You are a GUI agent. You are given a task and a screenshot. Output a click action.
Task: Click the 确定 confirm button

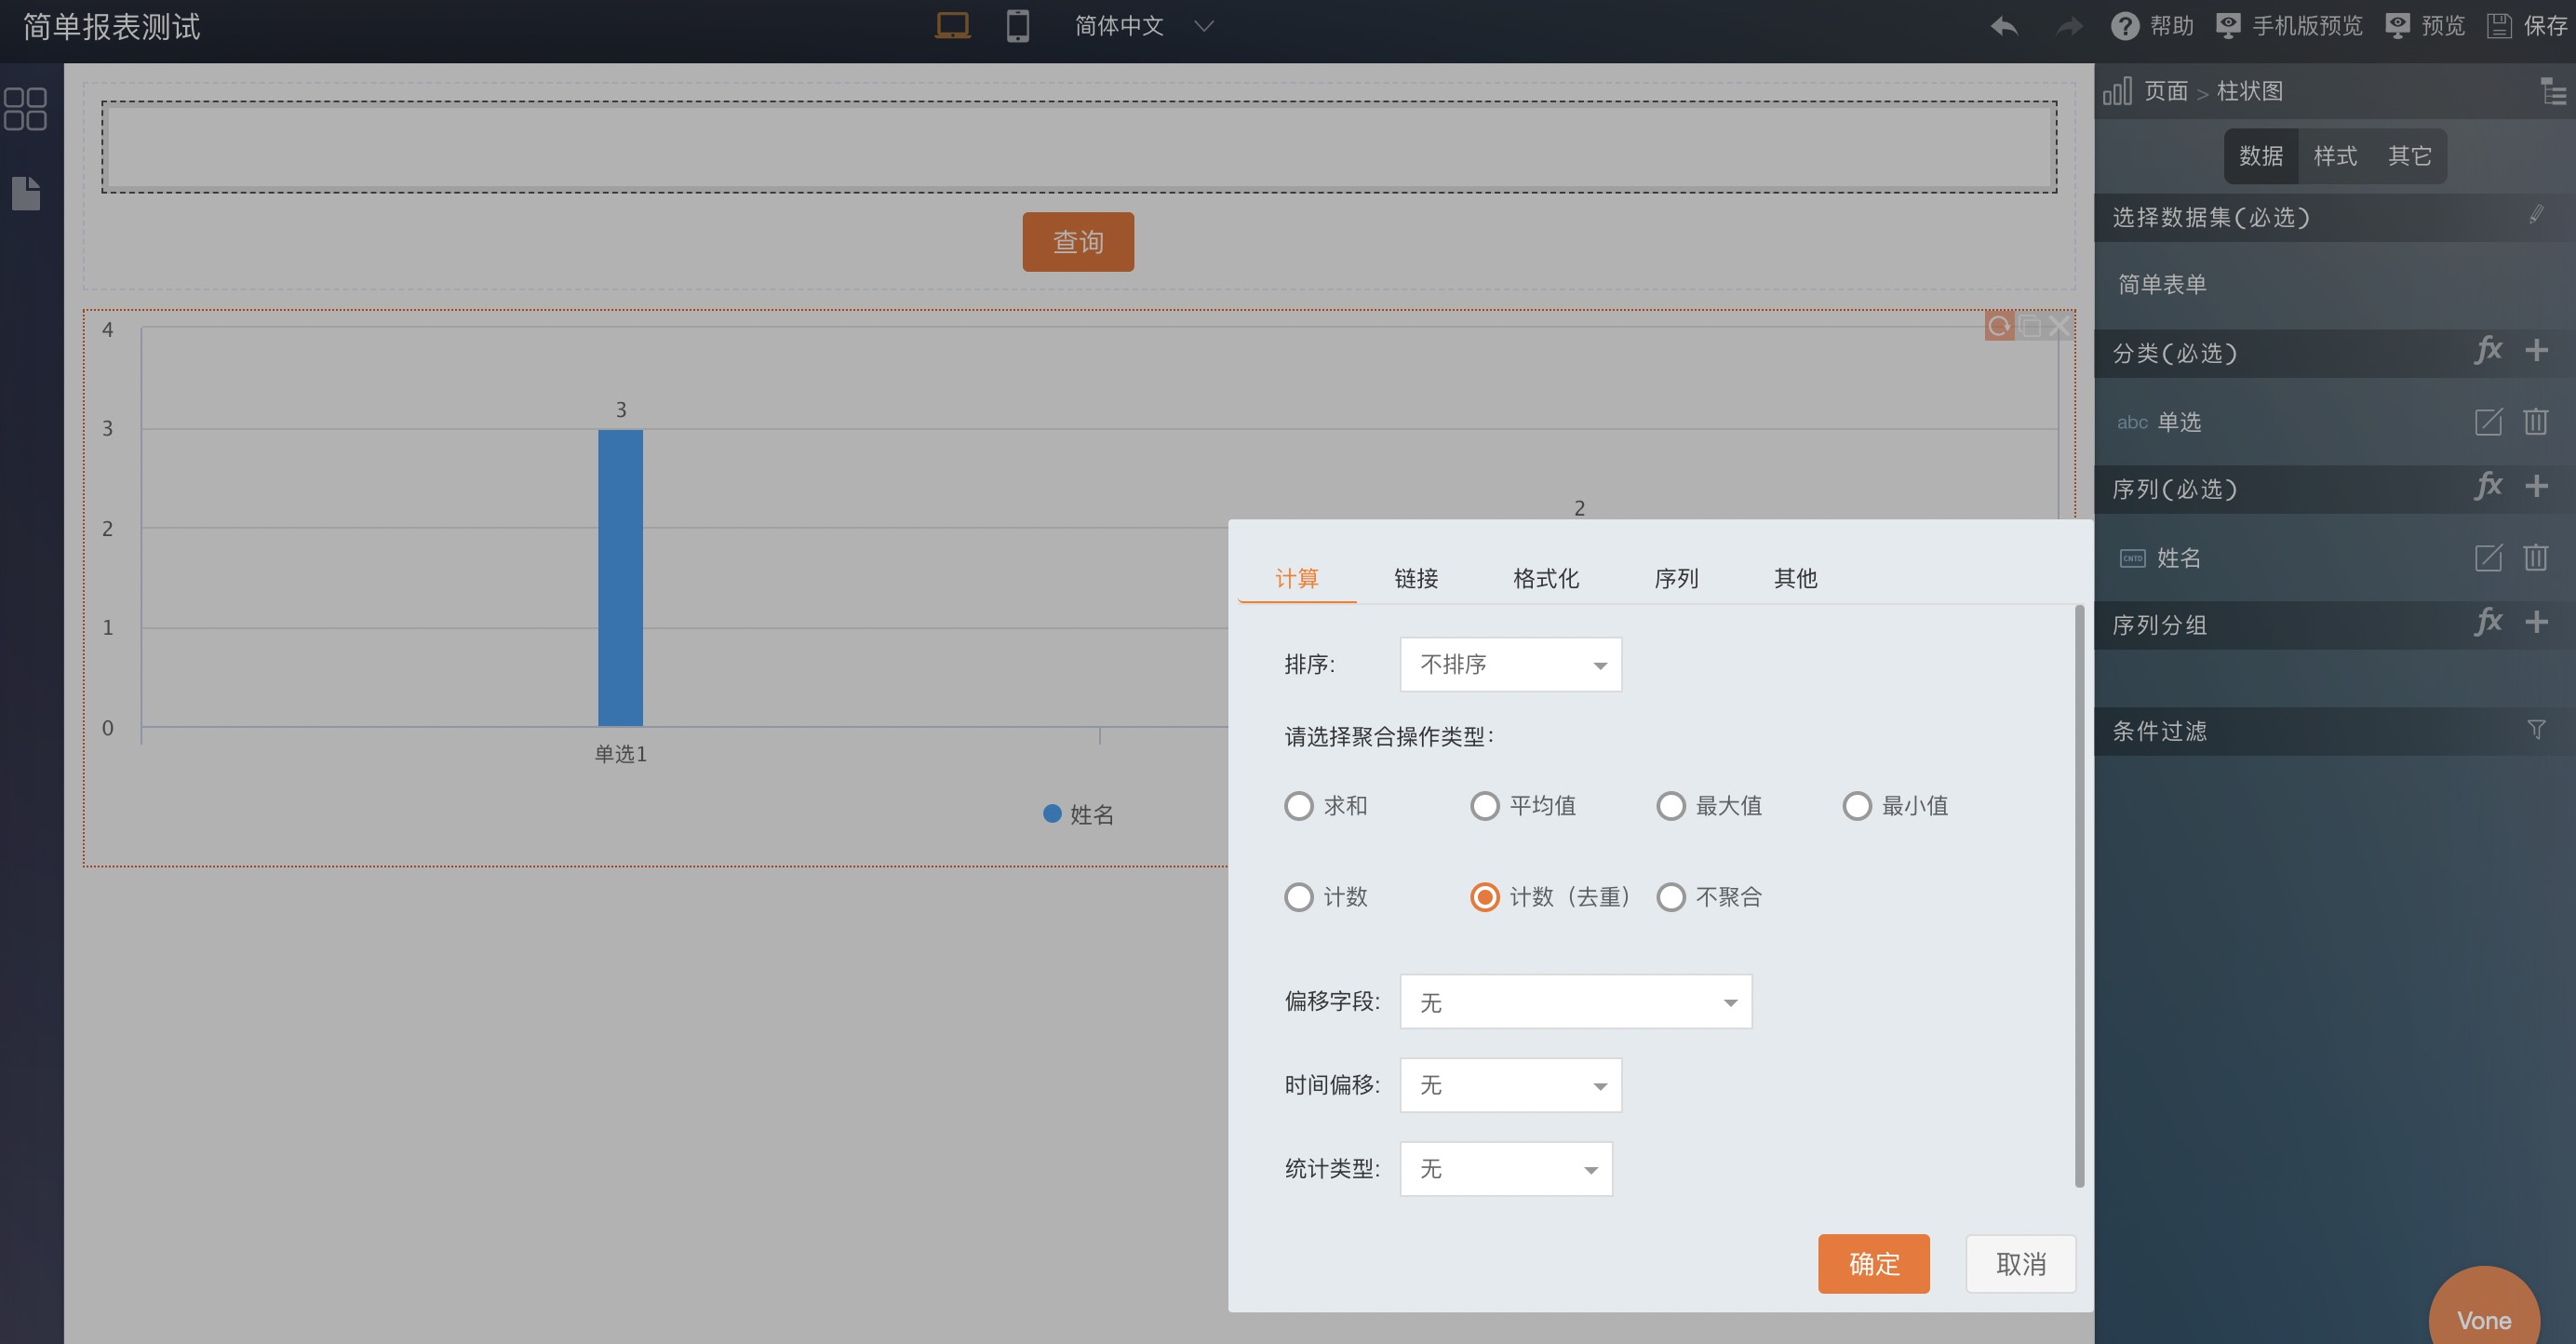click(1873, 1264)
